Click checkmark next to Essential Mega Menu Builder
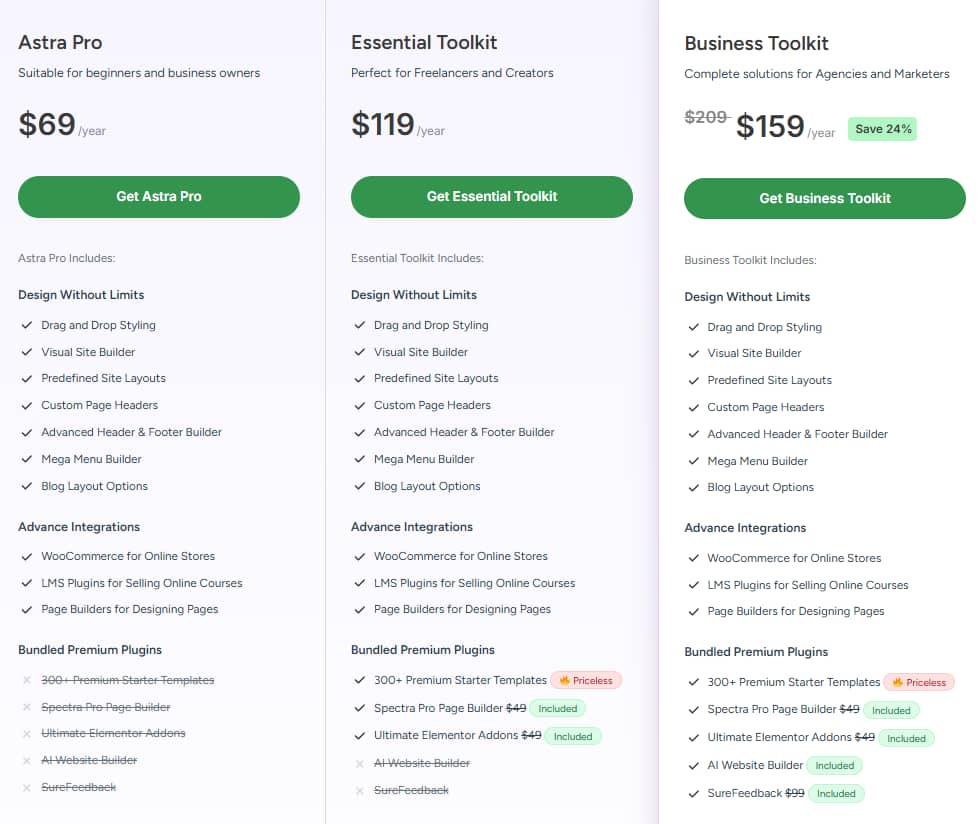The height and width of the screenshot is (824, 979). (359, 459)
